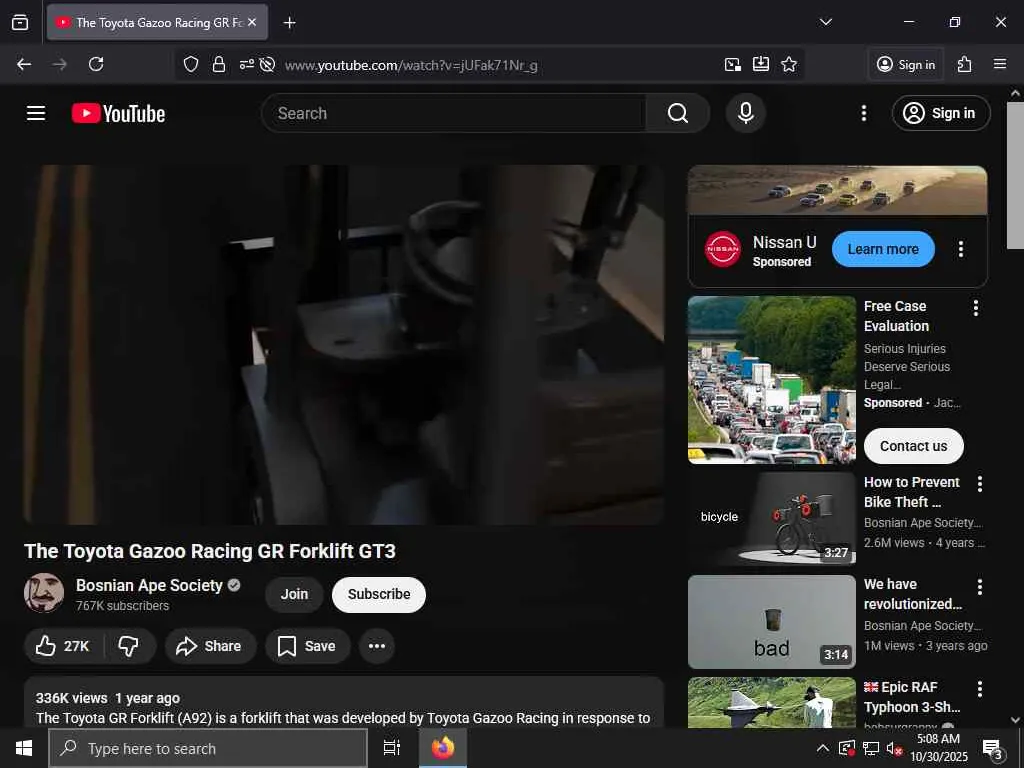Open options for Epic RAF Typhoon video
This screenshot has width=1024, height=768.
[979, 689]
